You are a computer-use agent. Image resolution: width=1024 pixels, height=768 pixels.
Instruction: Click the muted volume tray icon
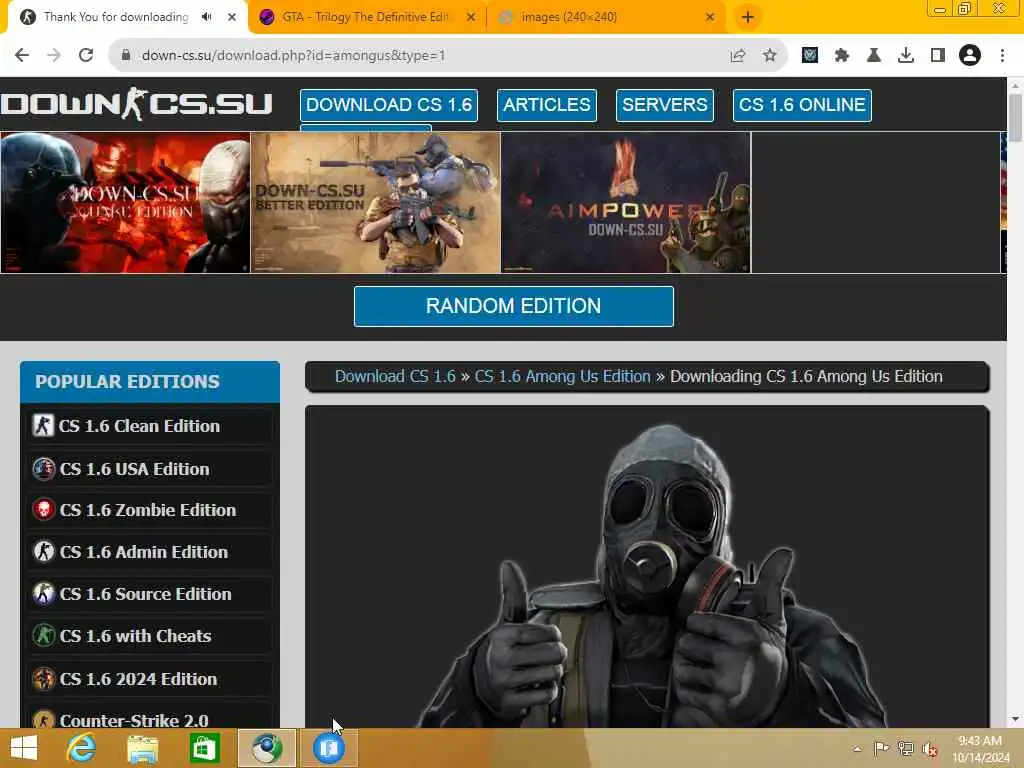tap(929, 749)
